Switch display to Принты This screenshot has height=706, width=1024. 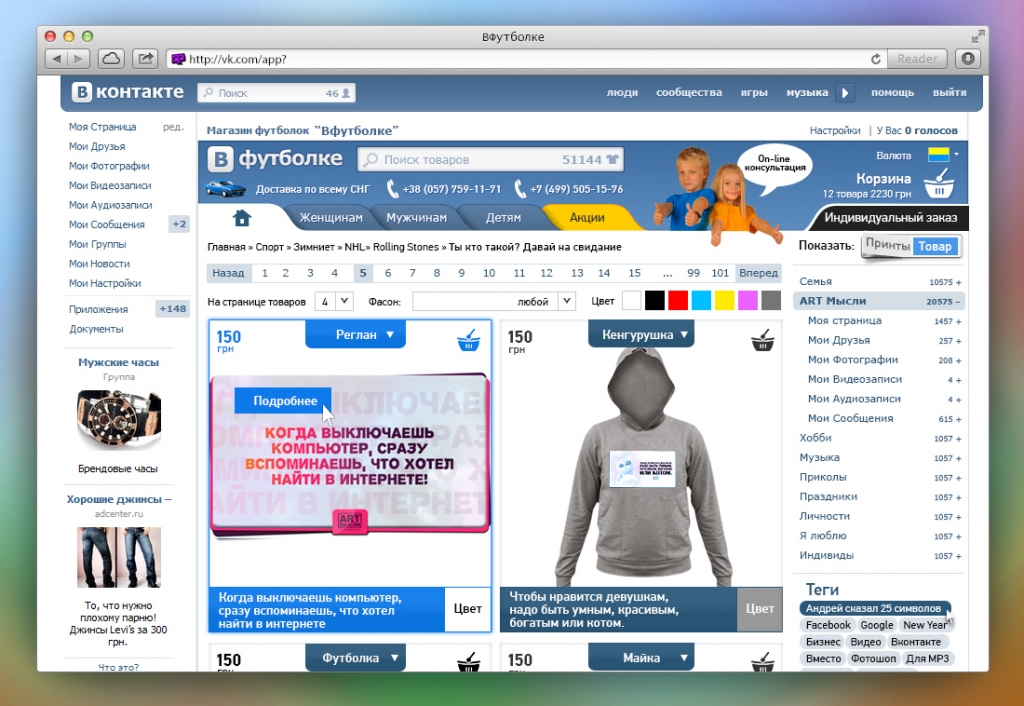tap(887, 245)
